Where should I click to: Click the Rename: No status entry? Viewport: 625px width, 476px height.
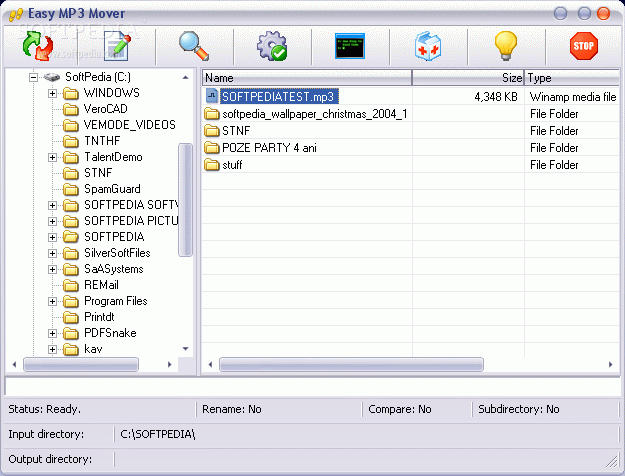(232, 409)
